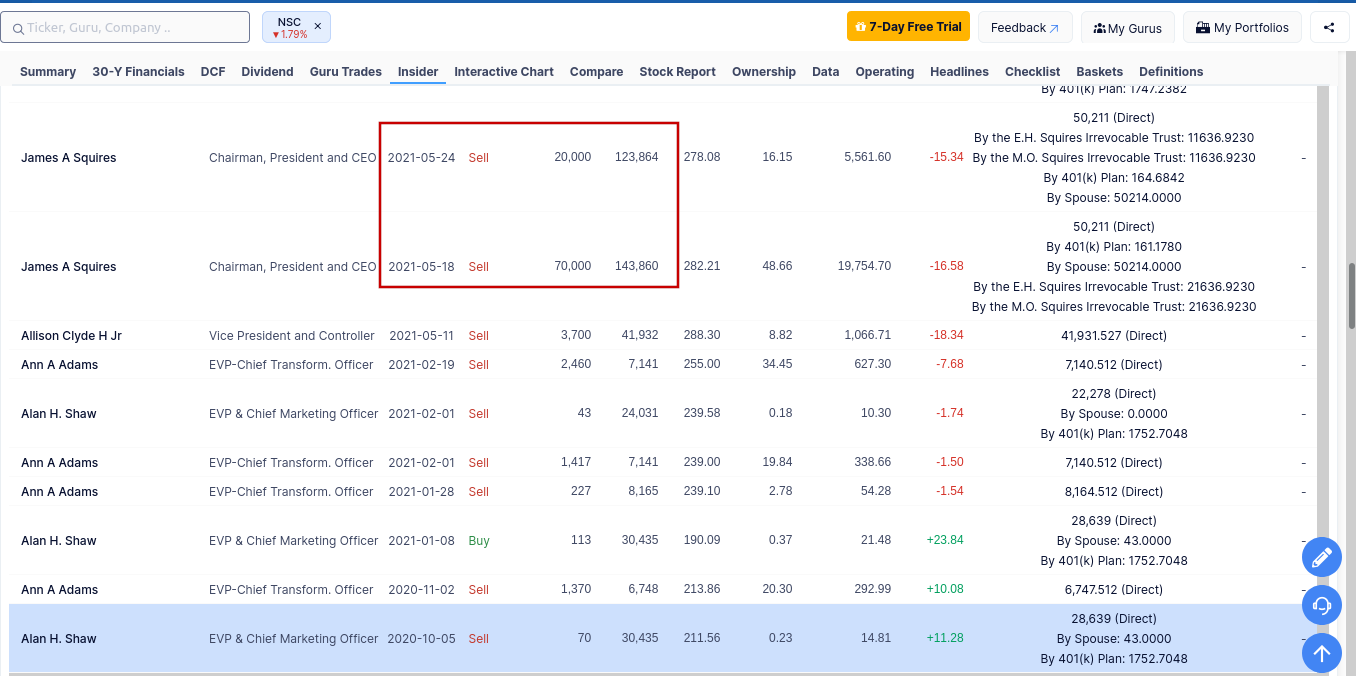The height and width of the screenshot is (676, 1356).
Task: Open the DCF tab
Action: point(213,72)
